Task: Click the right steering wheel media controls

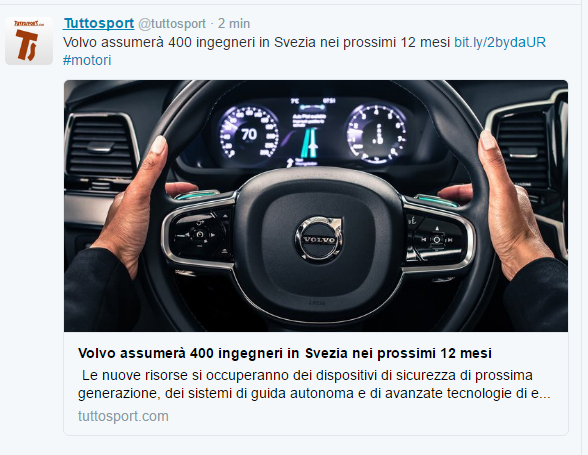Action: tap(437, 238)
